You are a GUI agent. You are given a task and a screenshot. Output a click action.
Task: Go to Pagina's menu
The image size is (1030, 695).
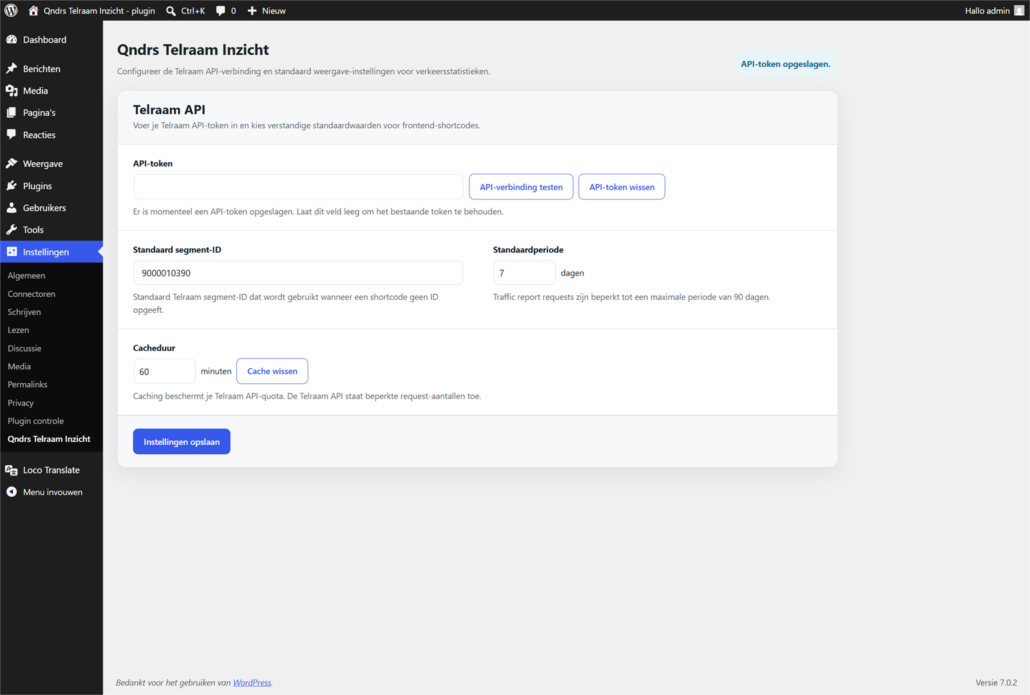point(39,112)
